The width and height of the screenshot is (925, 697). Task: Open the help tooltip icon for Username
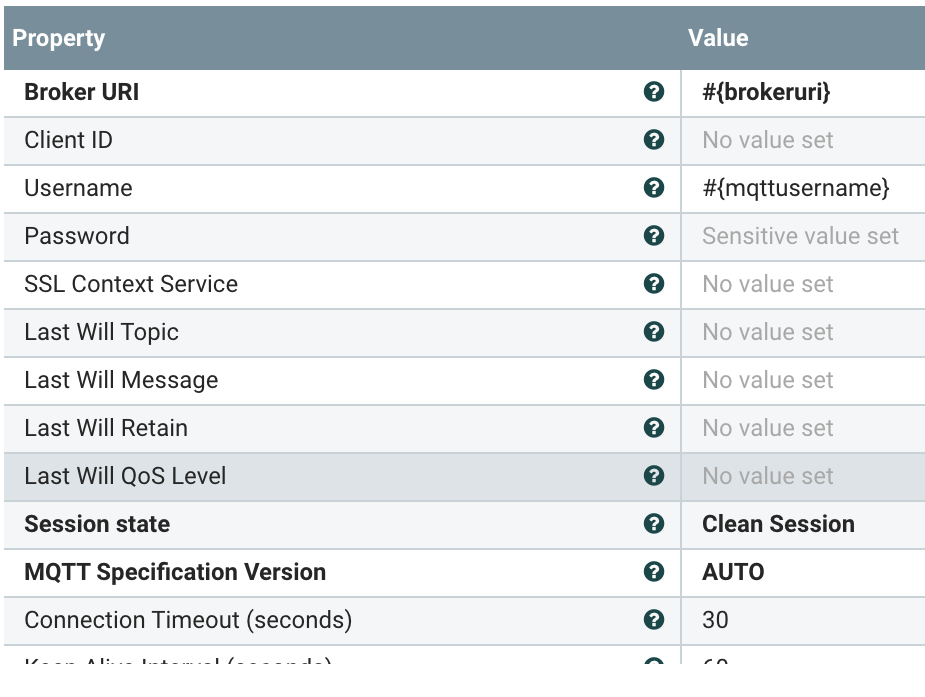click(654, 188)
